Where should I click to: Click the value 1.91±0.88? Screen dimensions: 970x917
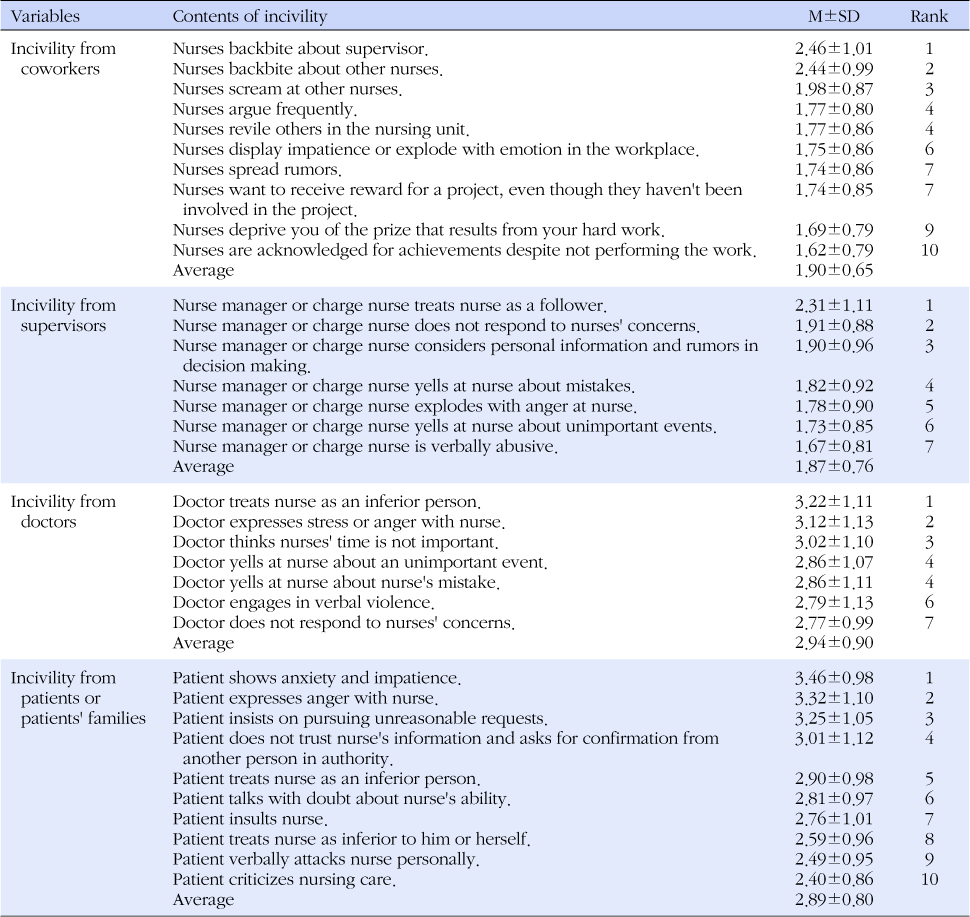(x=834, y=325)
